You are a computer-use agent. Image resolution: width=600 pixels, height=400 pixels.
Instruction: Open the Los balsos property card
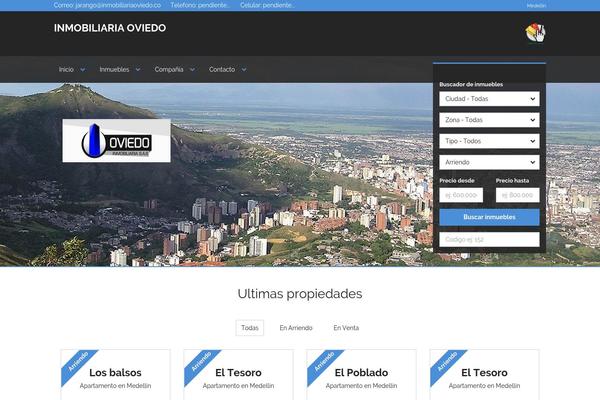(115, 375)
